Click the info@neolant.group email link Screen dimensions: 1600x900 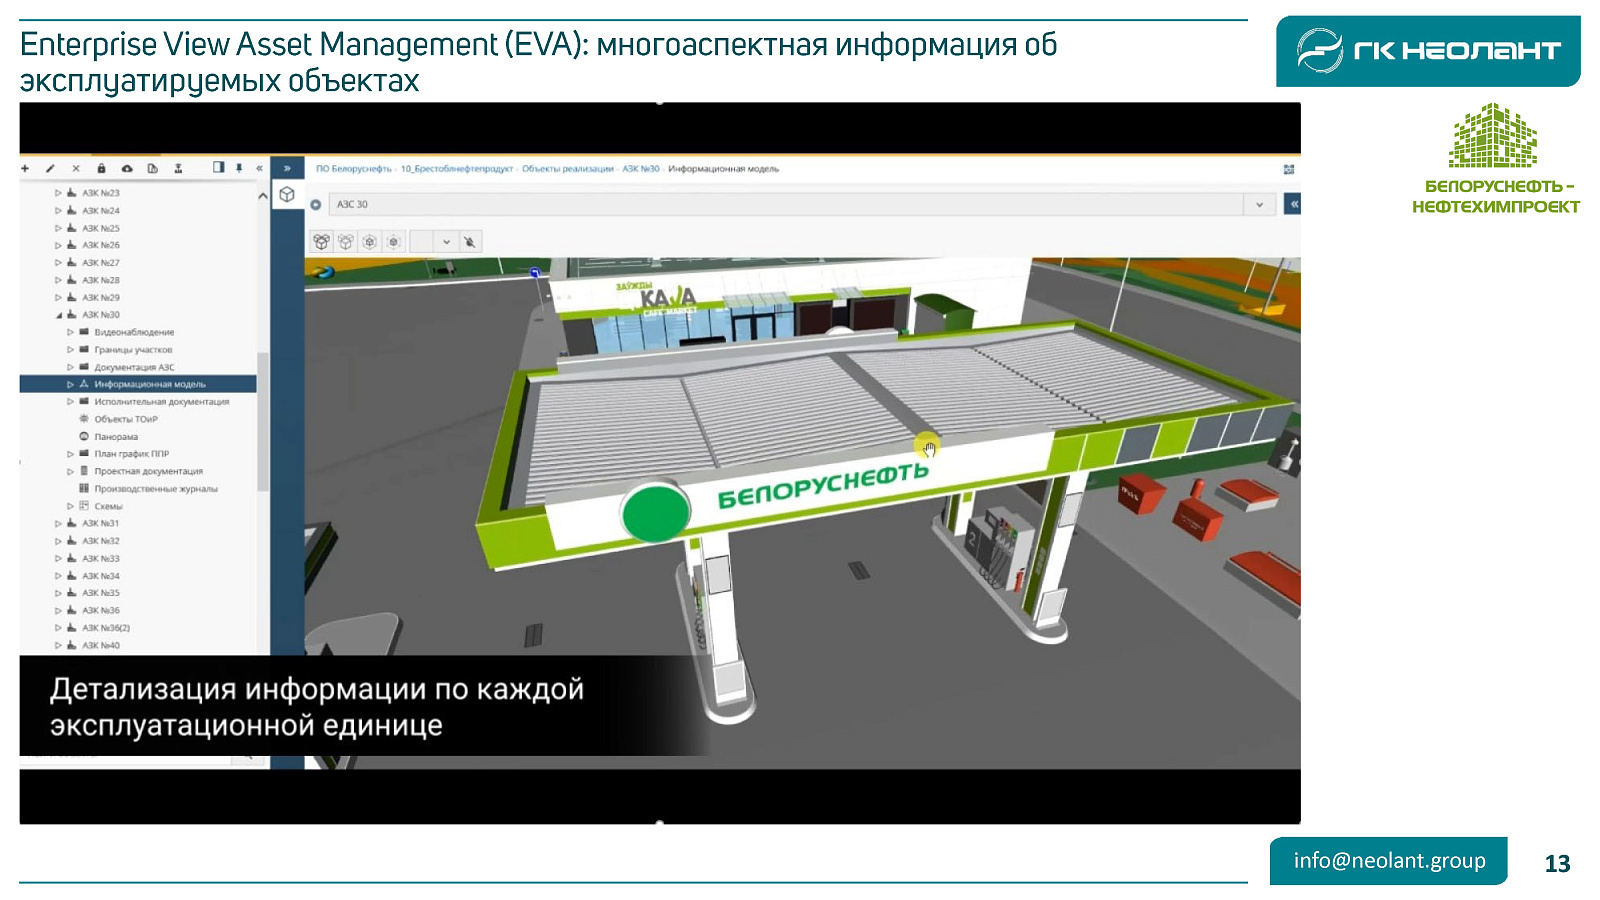click(1388, 861)
